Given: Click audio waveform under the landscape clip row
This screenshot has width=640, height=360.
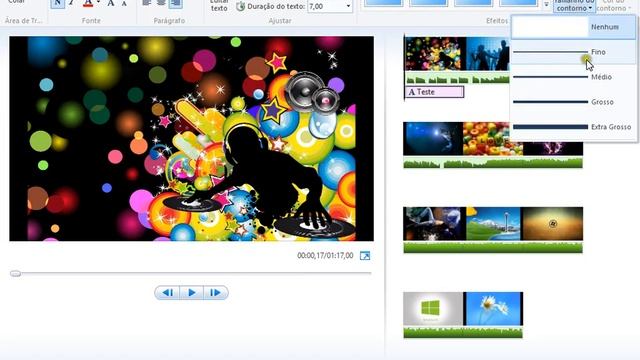Looking at the screenshot, I should point(493,247).
